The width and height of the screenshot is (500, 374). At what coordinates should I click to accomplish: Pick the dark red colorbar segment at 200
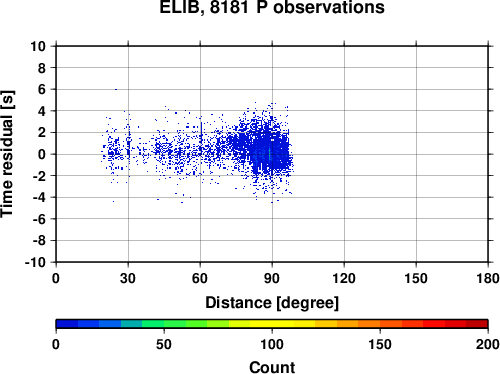click(x=477, y=324)
